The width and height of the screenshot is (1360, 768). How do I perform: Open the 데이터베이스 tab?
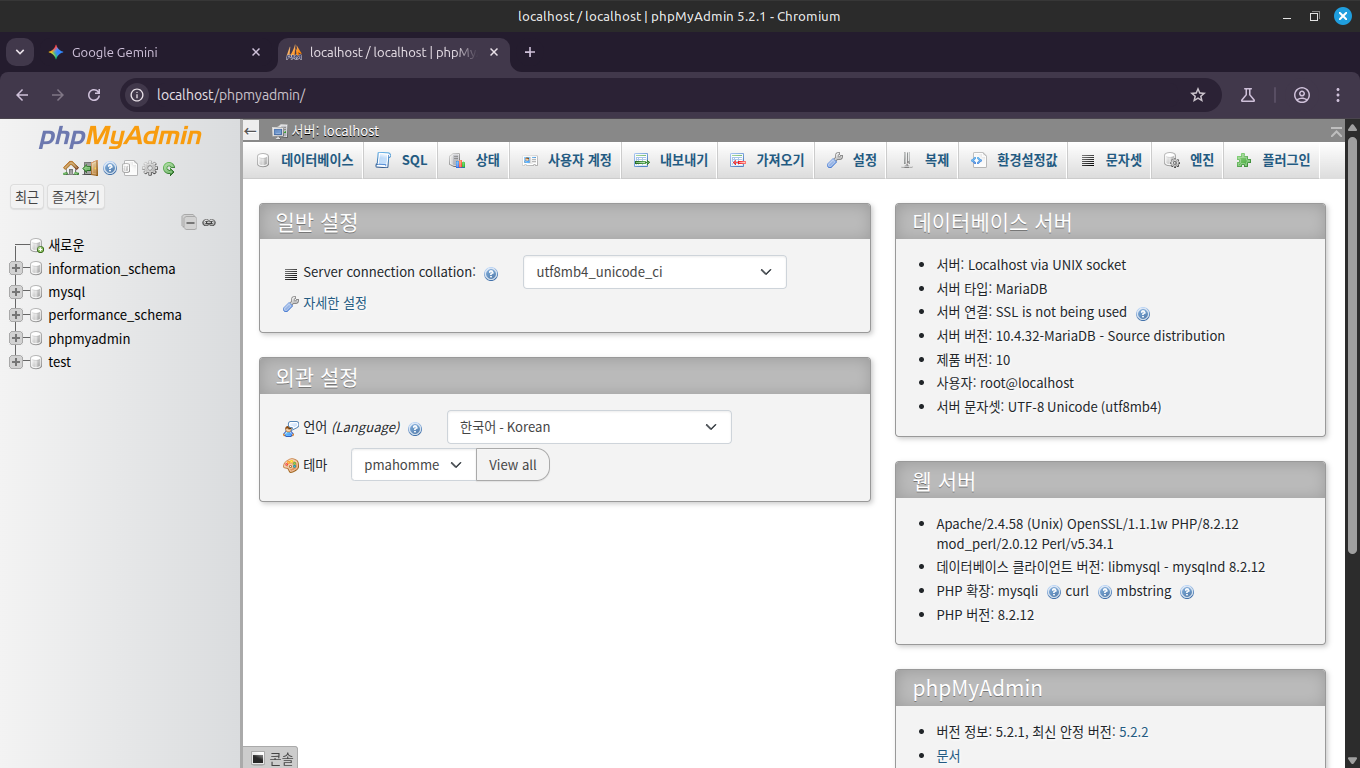pos(306,160)
